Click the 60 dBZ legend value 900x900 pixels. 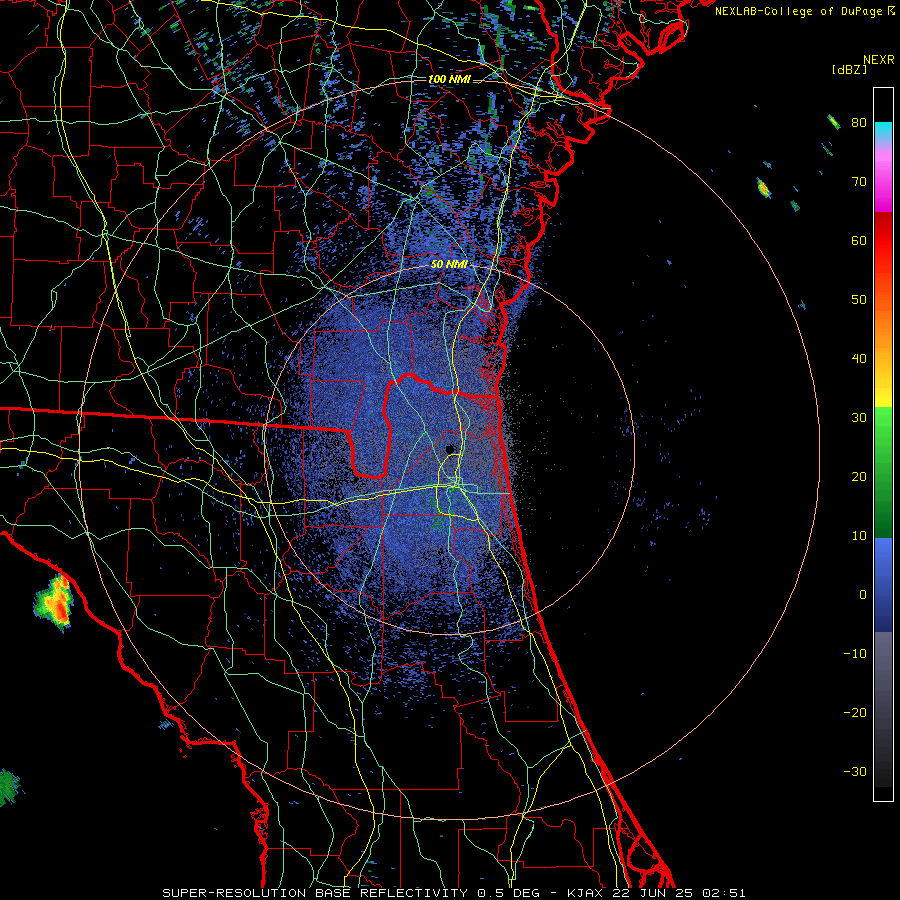coord(859,241)
